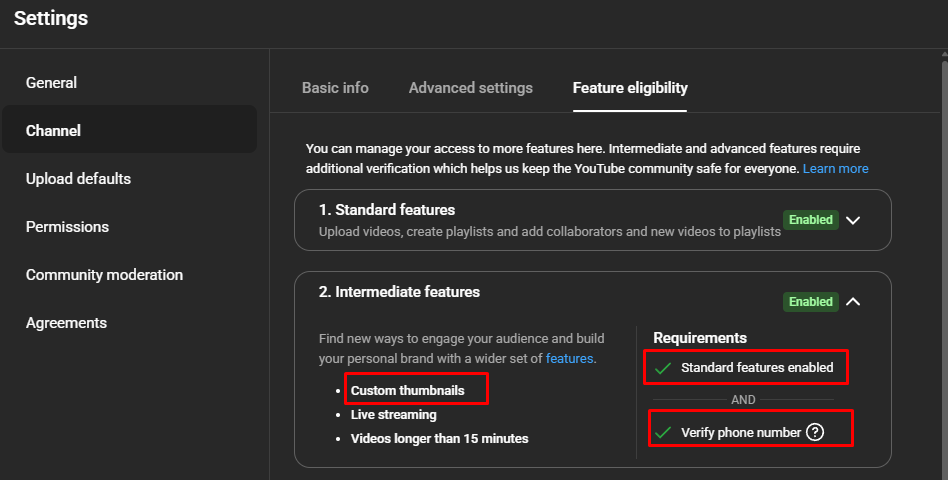This screenshot has width=948, height=480.
Task: Go to Permissions settings
Action: [x=67, y=227]
